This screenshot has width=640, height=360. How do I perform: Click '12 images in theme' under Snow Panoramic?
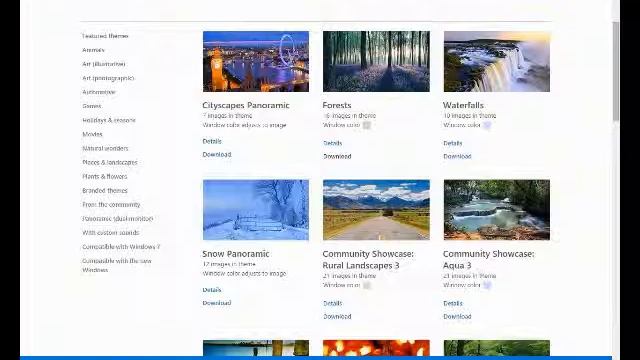pos(229,264)
